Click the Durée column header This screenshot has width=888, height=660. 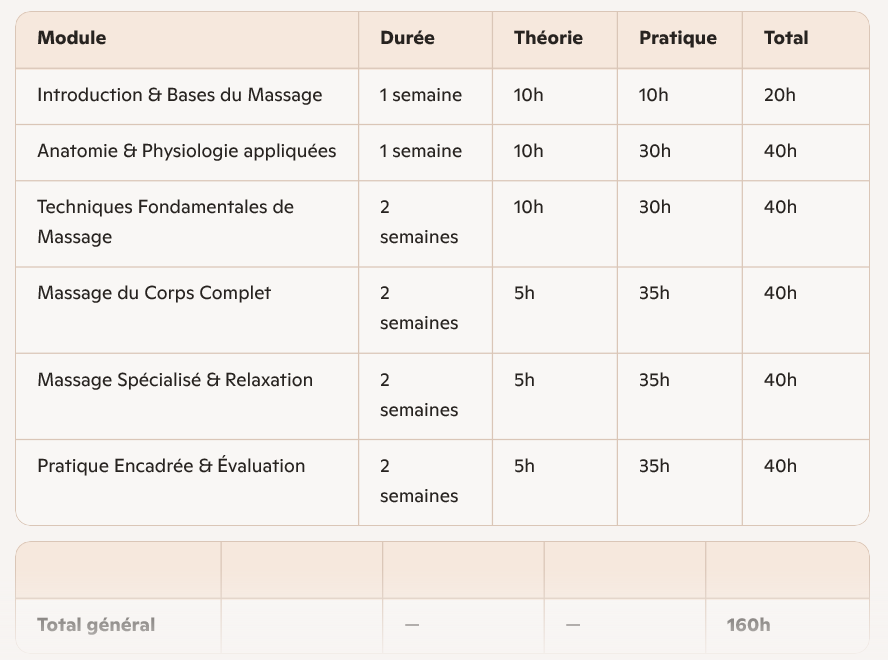407,38
